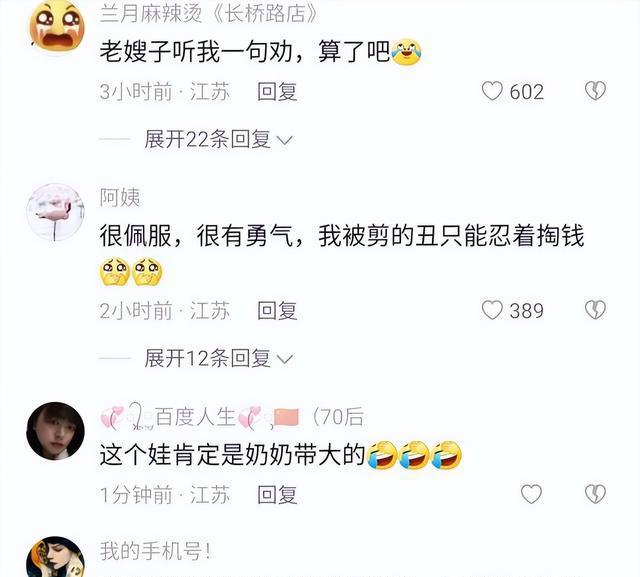Open avatar of 我的手机号! user
This screenshot has height=577, width=640.
56,557
